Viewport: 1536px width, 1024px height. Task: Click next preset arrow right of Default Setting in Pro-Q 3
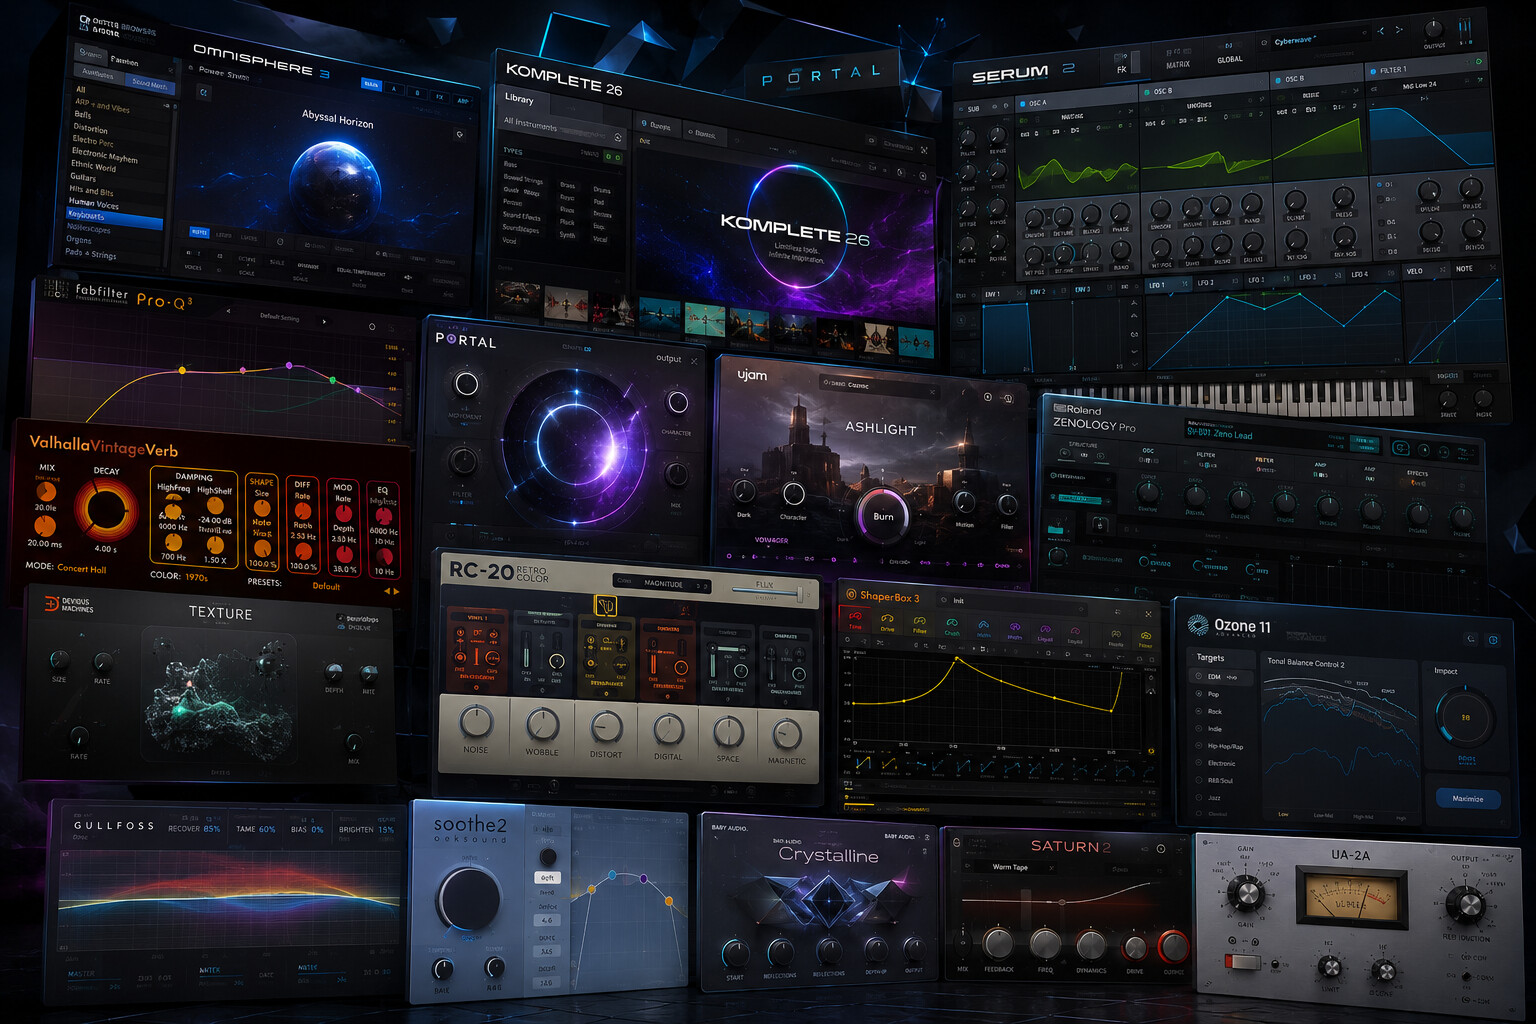(x=324, y=321)
